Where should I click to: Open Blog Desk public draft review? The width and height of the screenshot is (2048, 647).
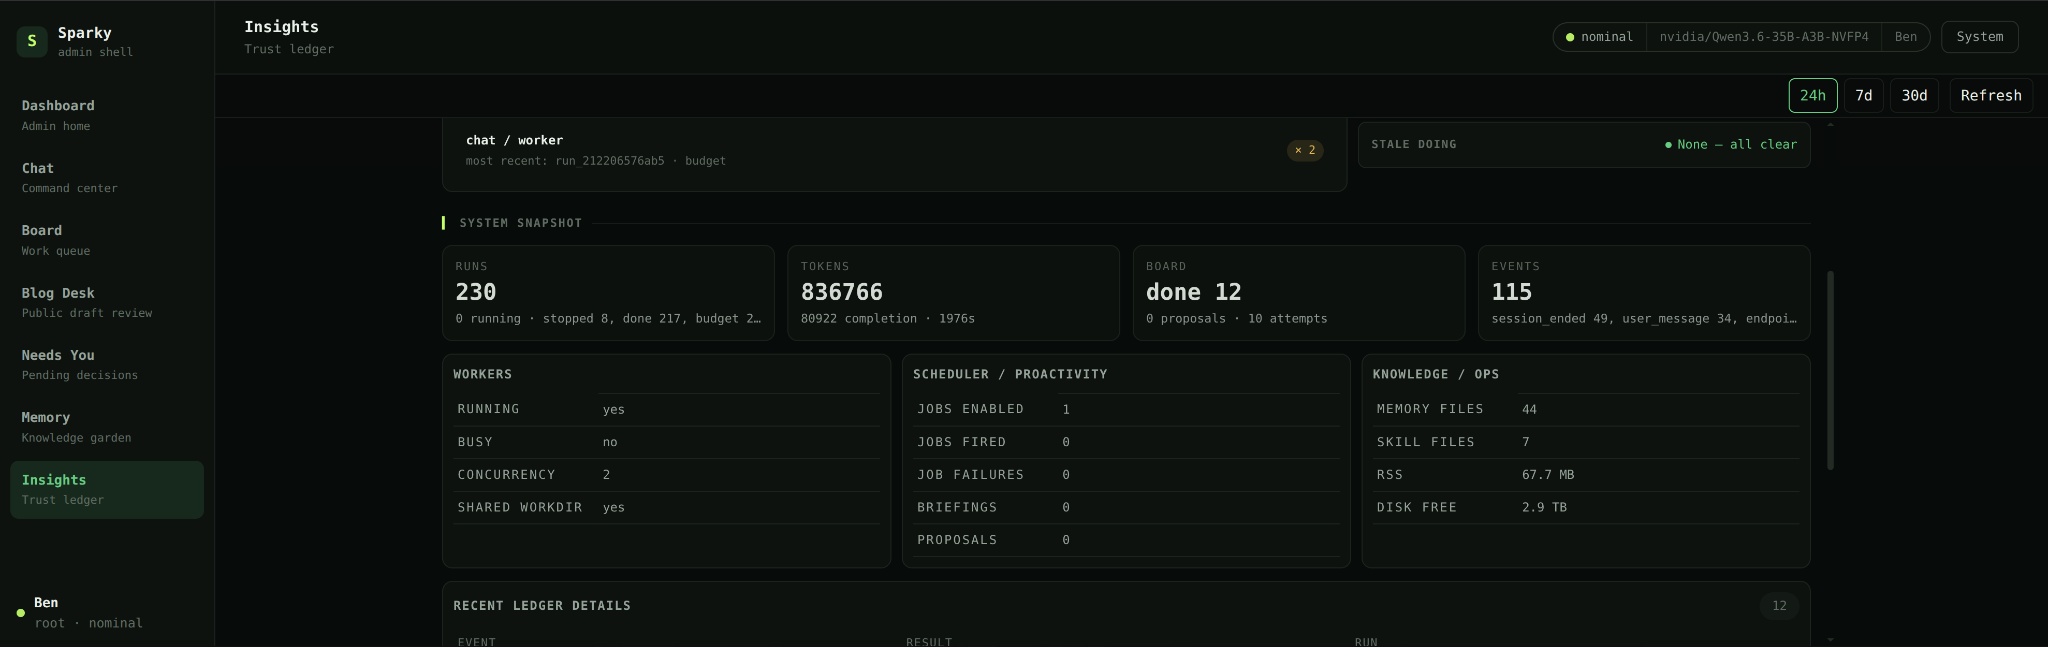pos(106,302)
